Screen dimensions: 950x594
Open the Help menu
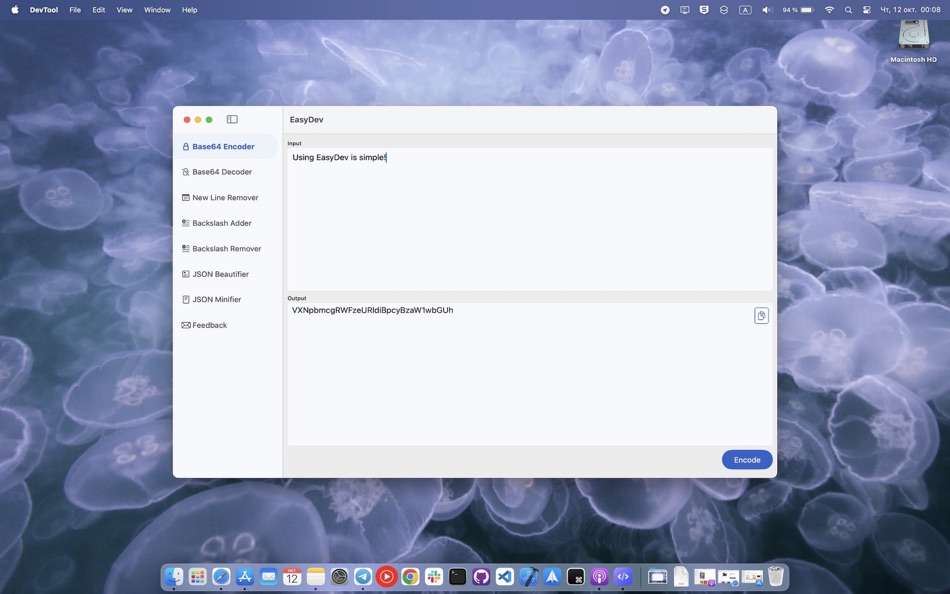(x=190, y=10)
